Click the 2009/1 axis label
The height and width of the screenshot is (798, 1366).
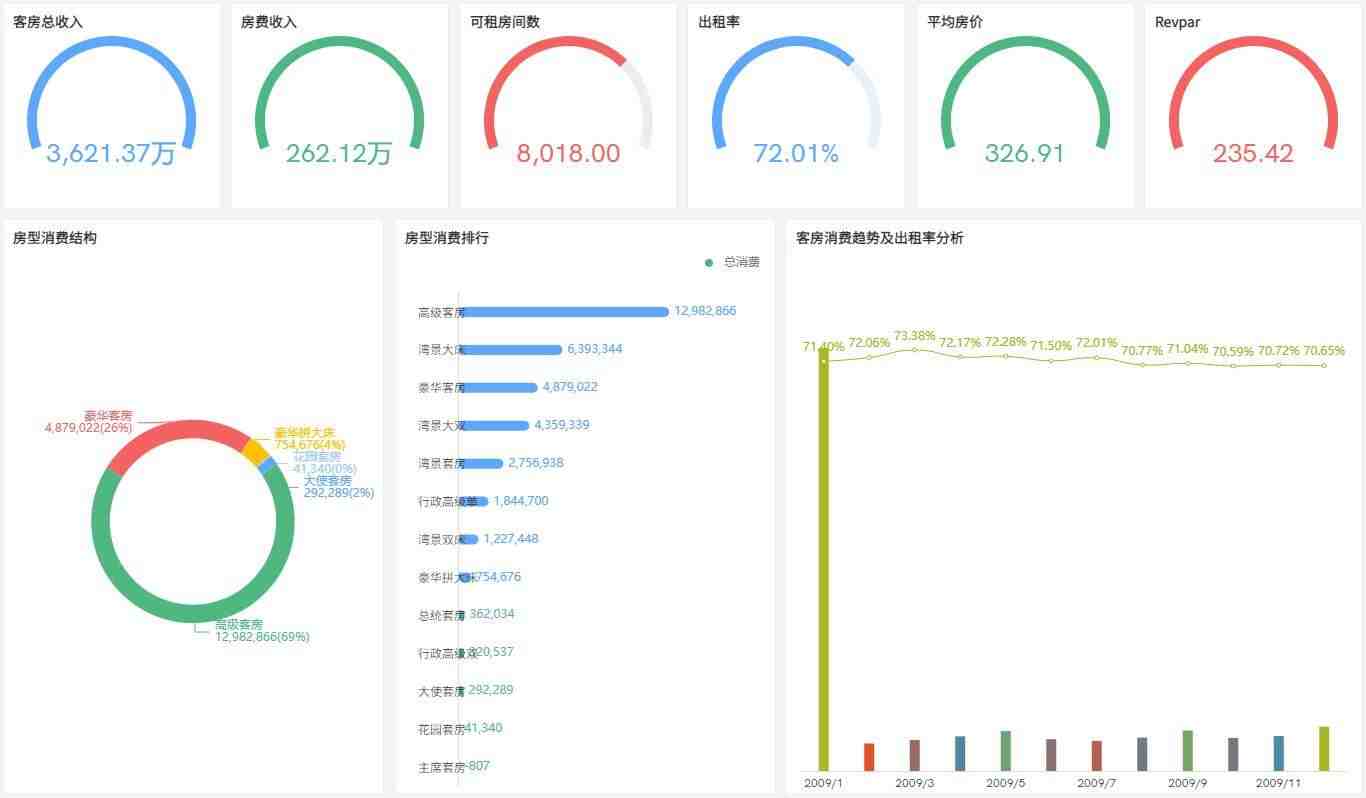click(824, 783)
